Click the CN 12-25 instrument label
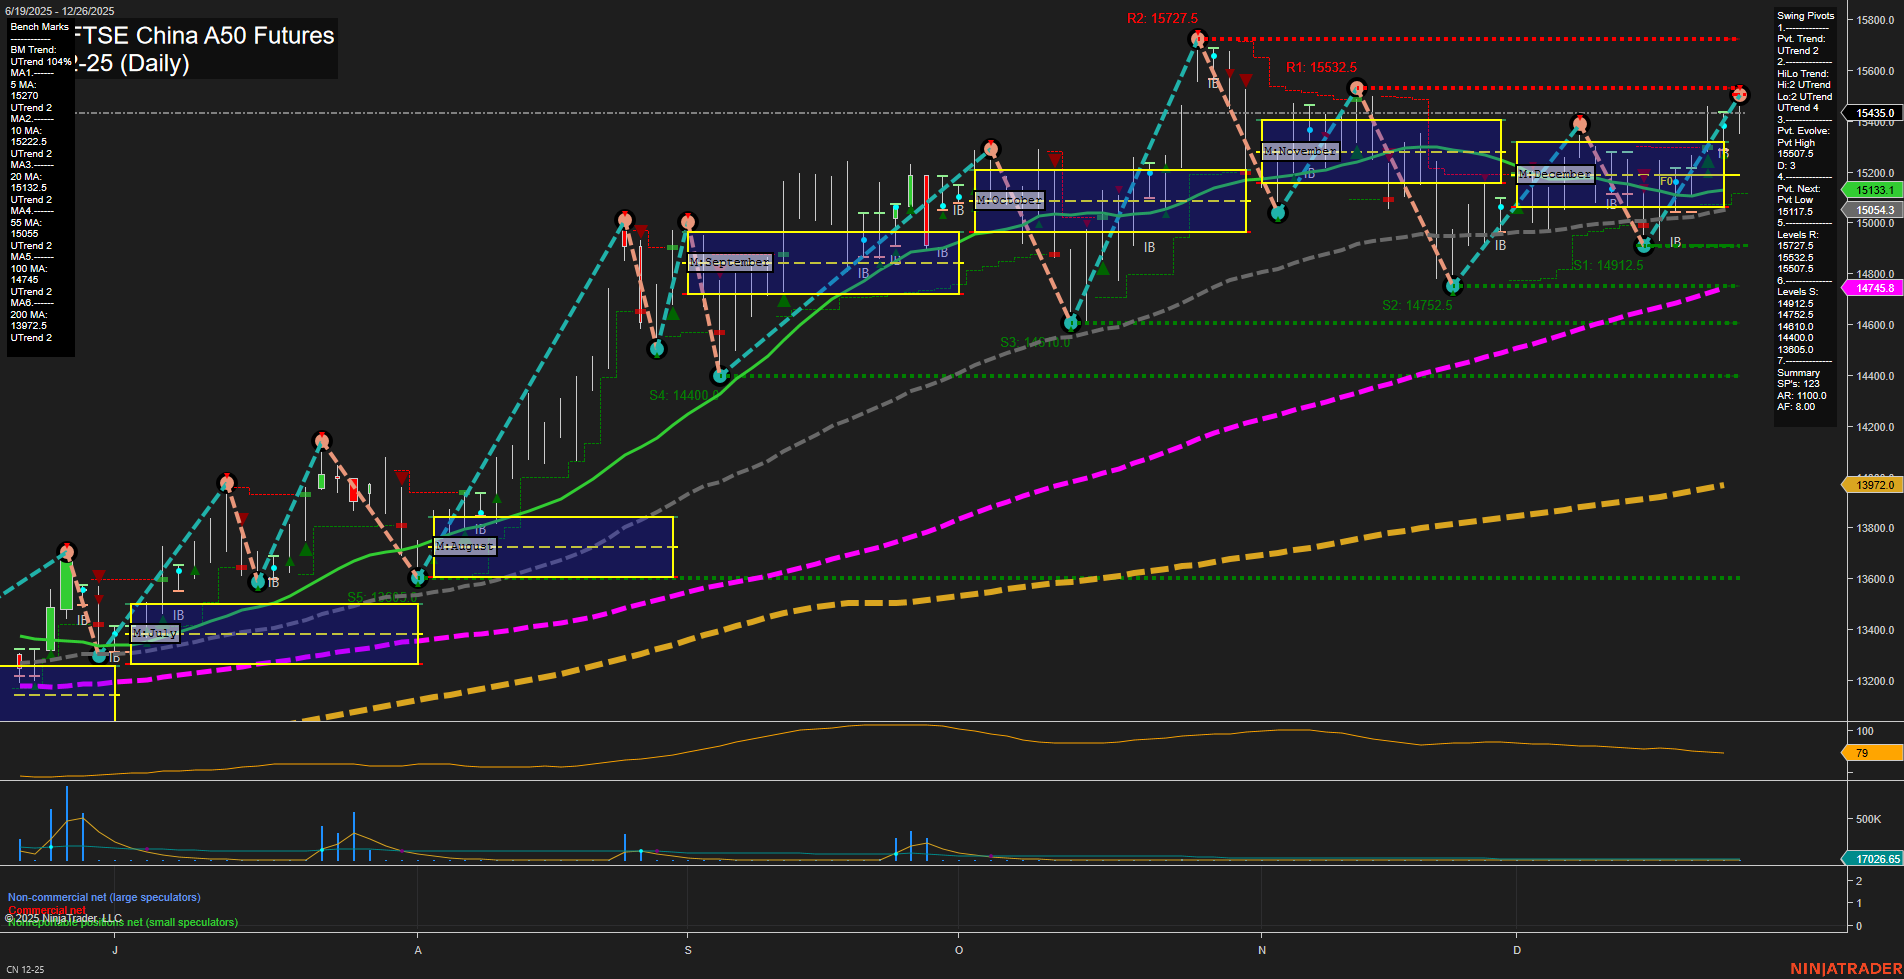 [x=24, y=969]
